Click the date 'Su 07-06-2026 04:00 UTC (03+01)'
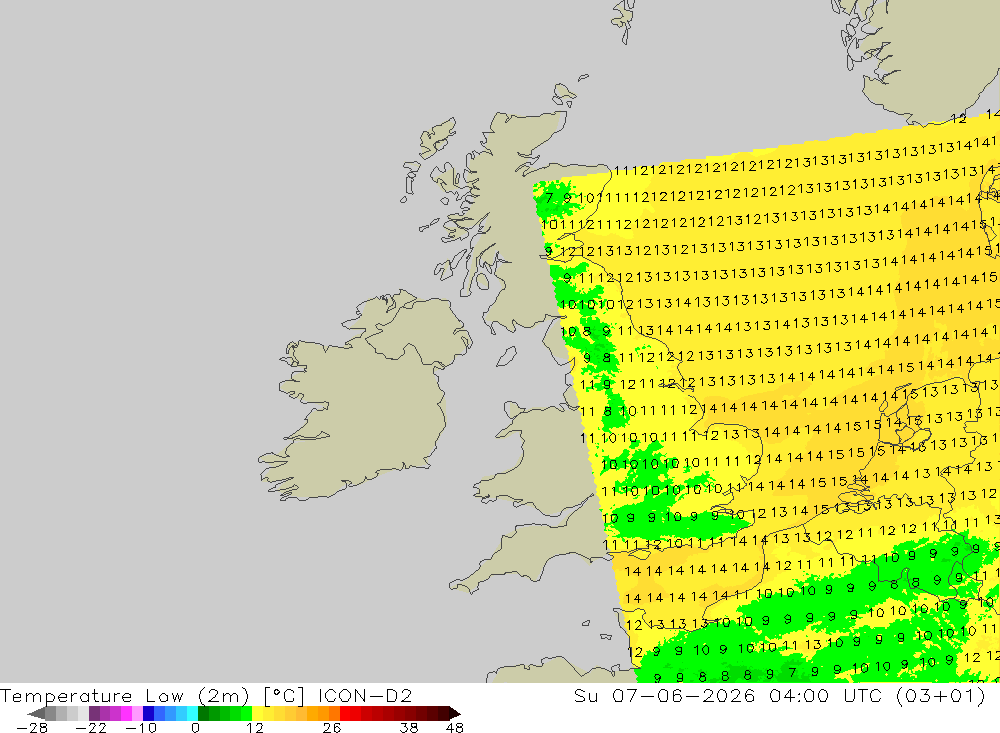 [780, 695]
